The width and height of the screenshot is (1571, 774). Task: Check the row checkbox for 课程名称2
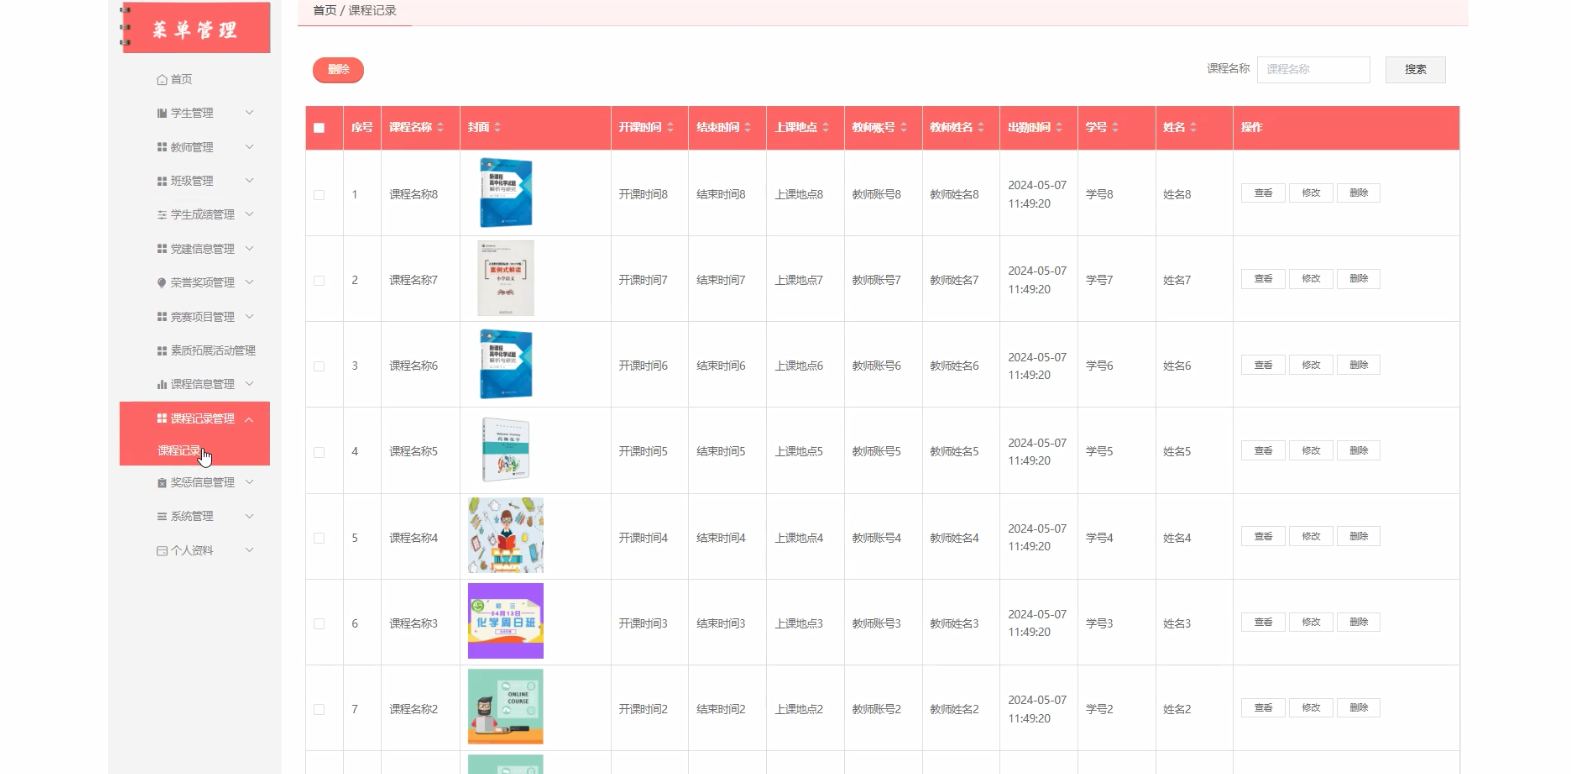tap(319, 710)
